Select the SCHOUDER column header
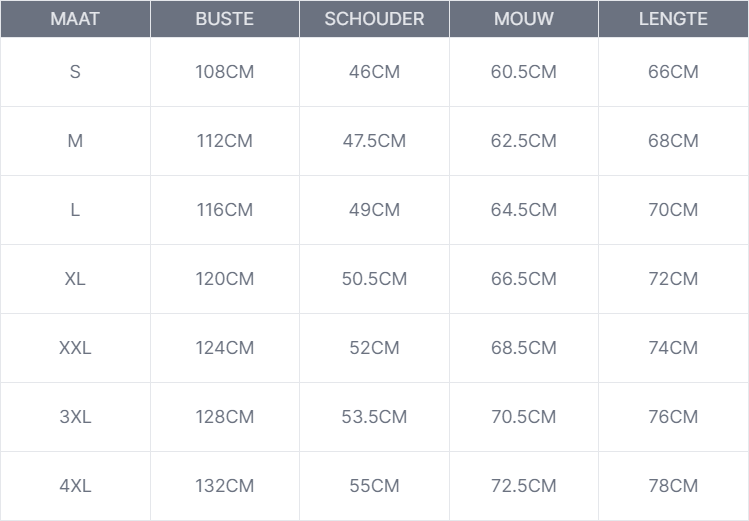Image resolution: width=749 pixels, height=521 pixels. pyautogui.click(x=374, y=19)
